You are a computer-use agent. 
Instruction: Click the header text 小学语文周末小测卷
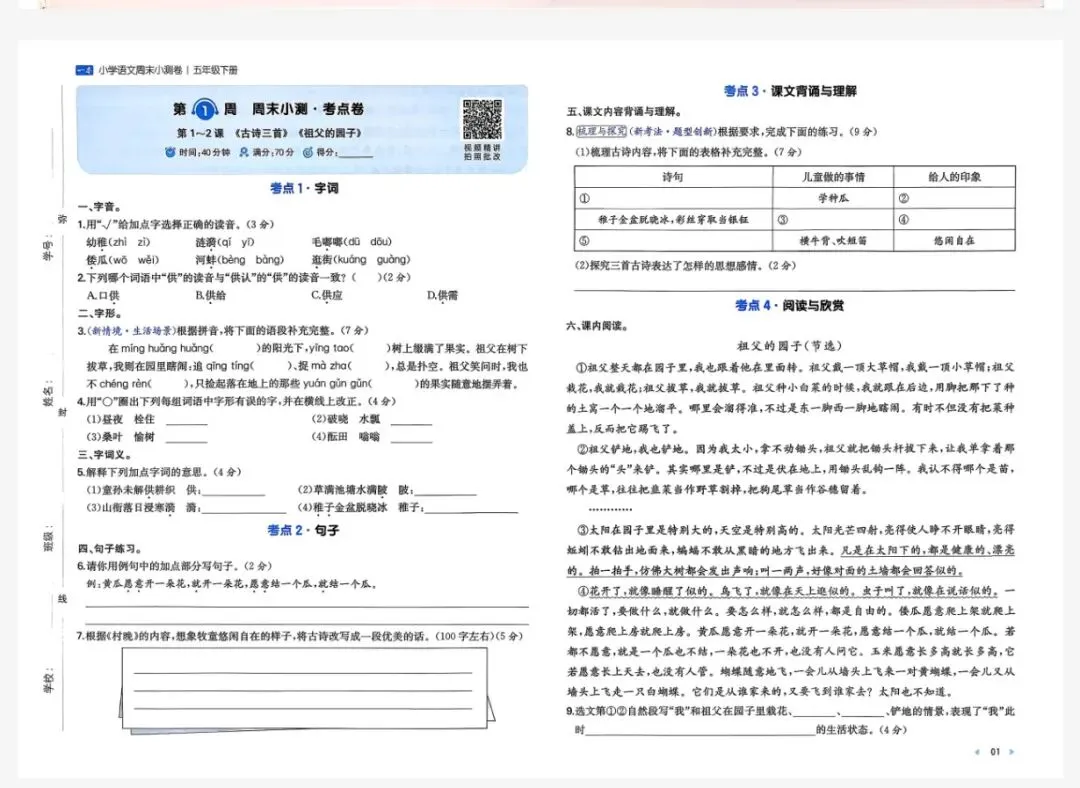pos(141,70)
